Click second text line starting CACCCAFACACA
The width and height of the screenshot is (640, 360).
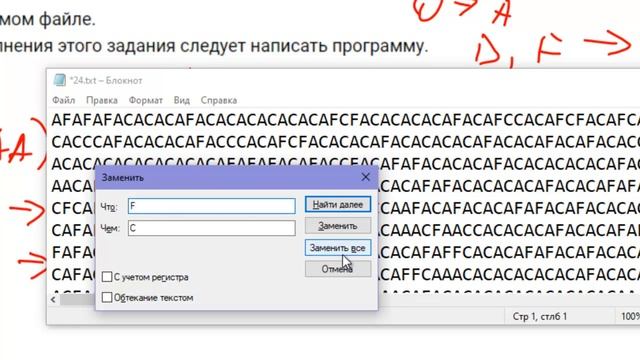click(345, 142)
